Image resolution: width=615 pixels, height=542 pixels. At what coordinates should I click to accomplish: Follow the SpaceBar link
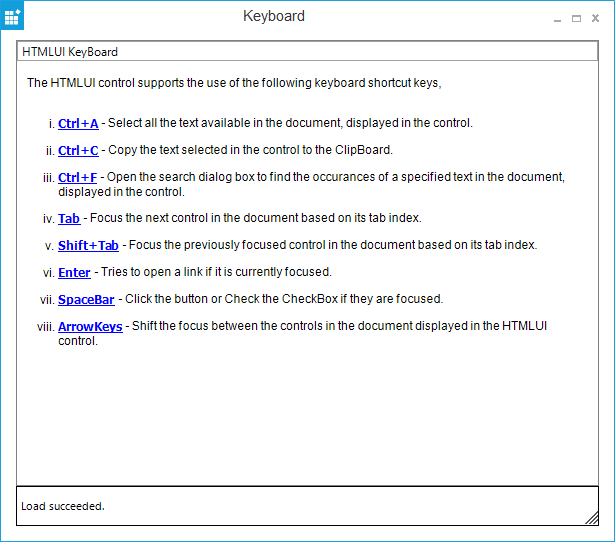pos(87,299)
